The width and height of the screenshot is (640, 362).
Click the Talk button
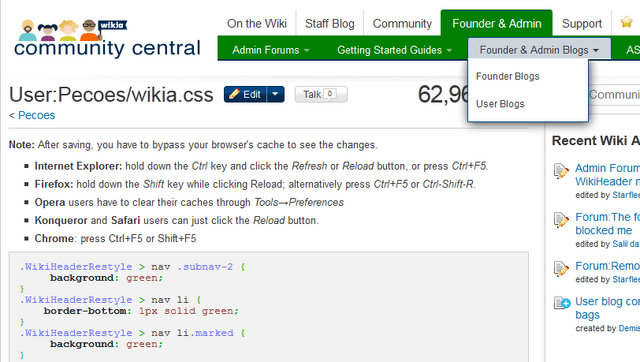click(321, 94)
